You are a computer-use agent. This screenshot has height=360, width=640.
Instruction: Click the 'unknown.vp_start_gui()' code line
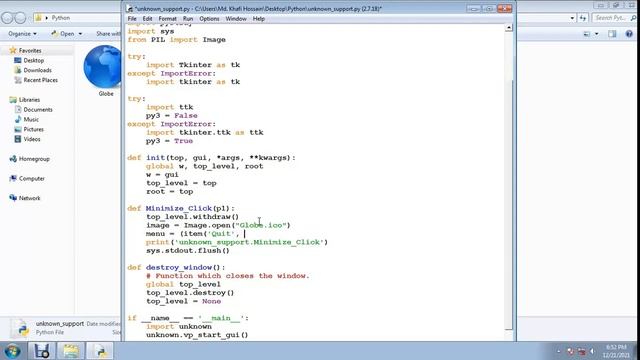click(x=197, y=335)
